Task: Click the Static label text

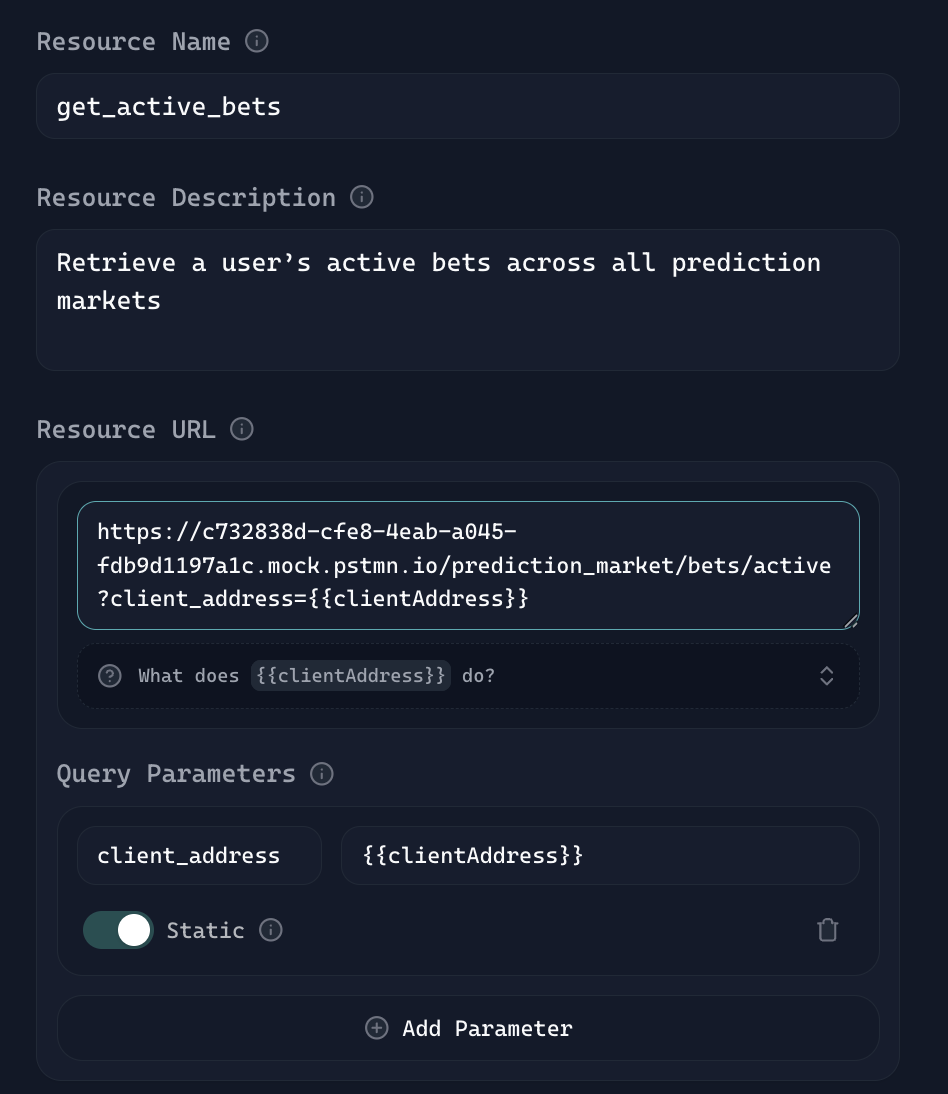Action: [x=205, y=930]
